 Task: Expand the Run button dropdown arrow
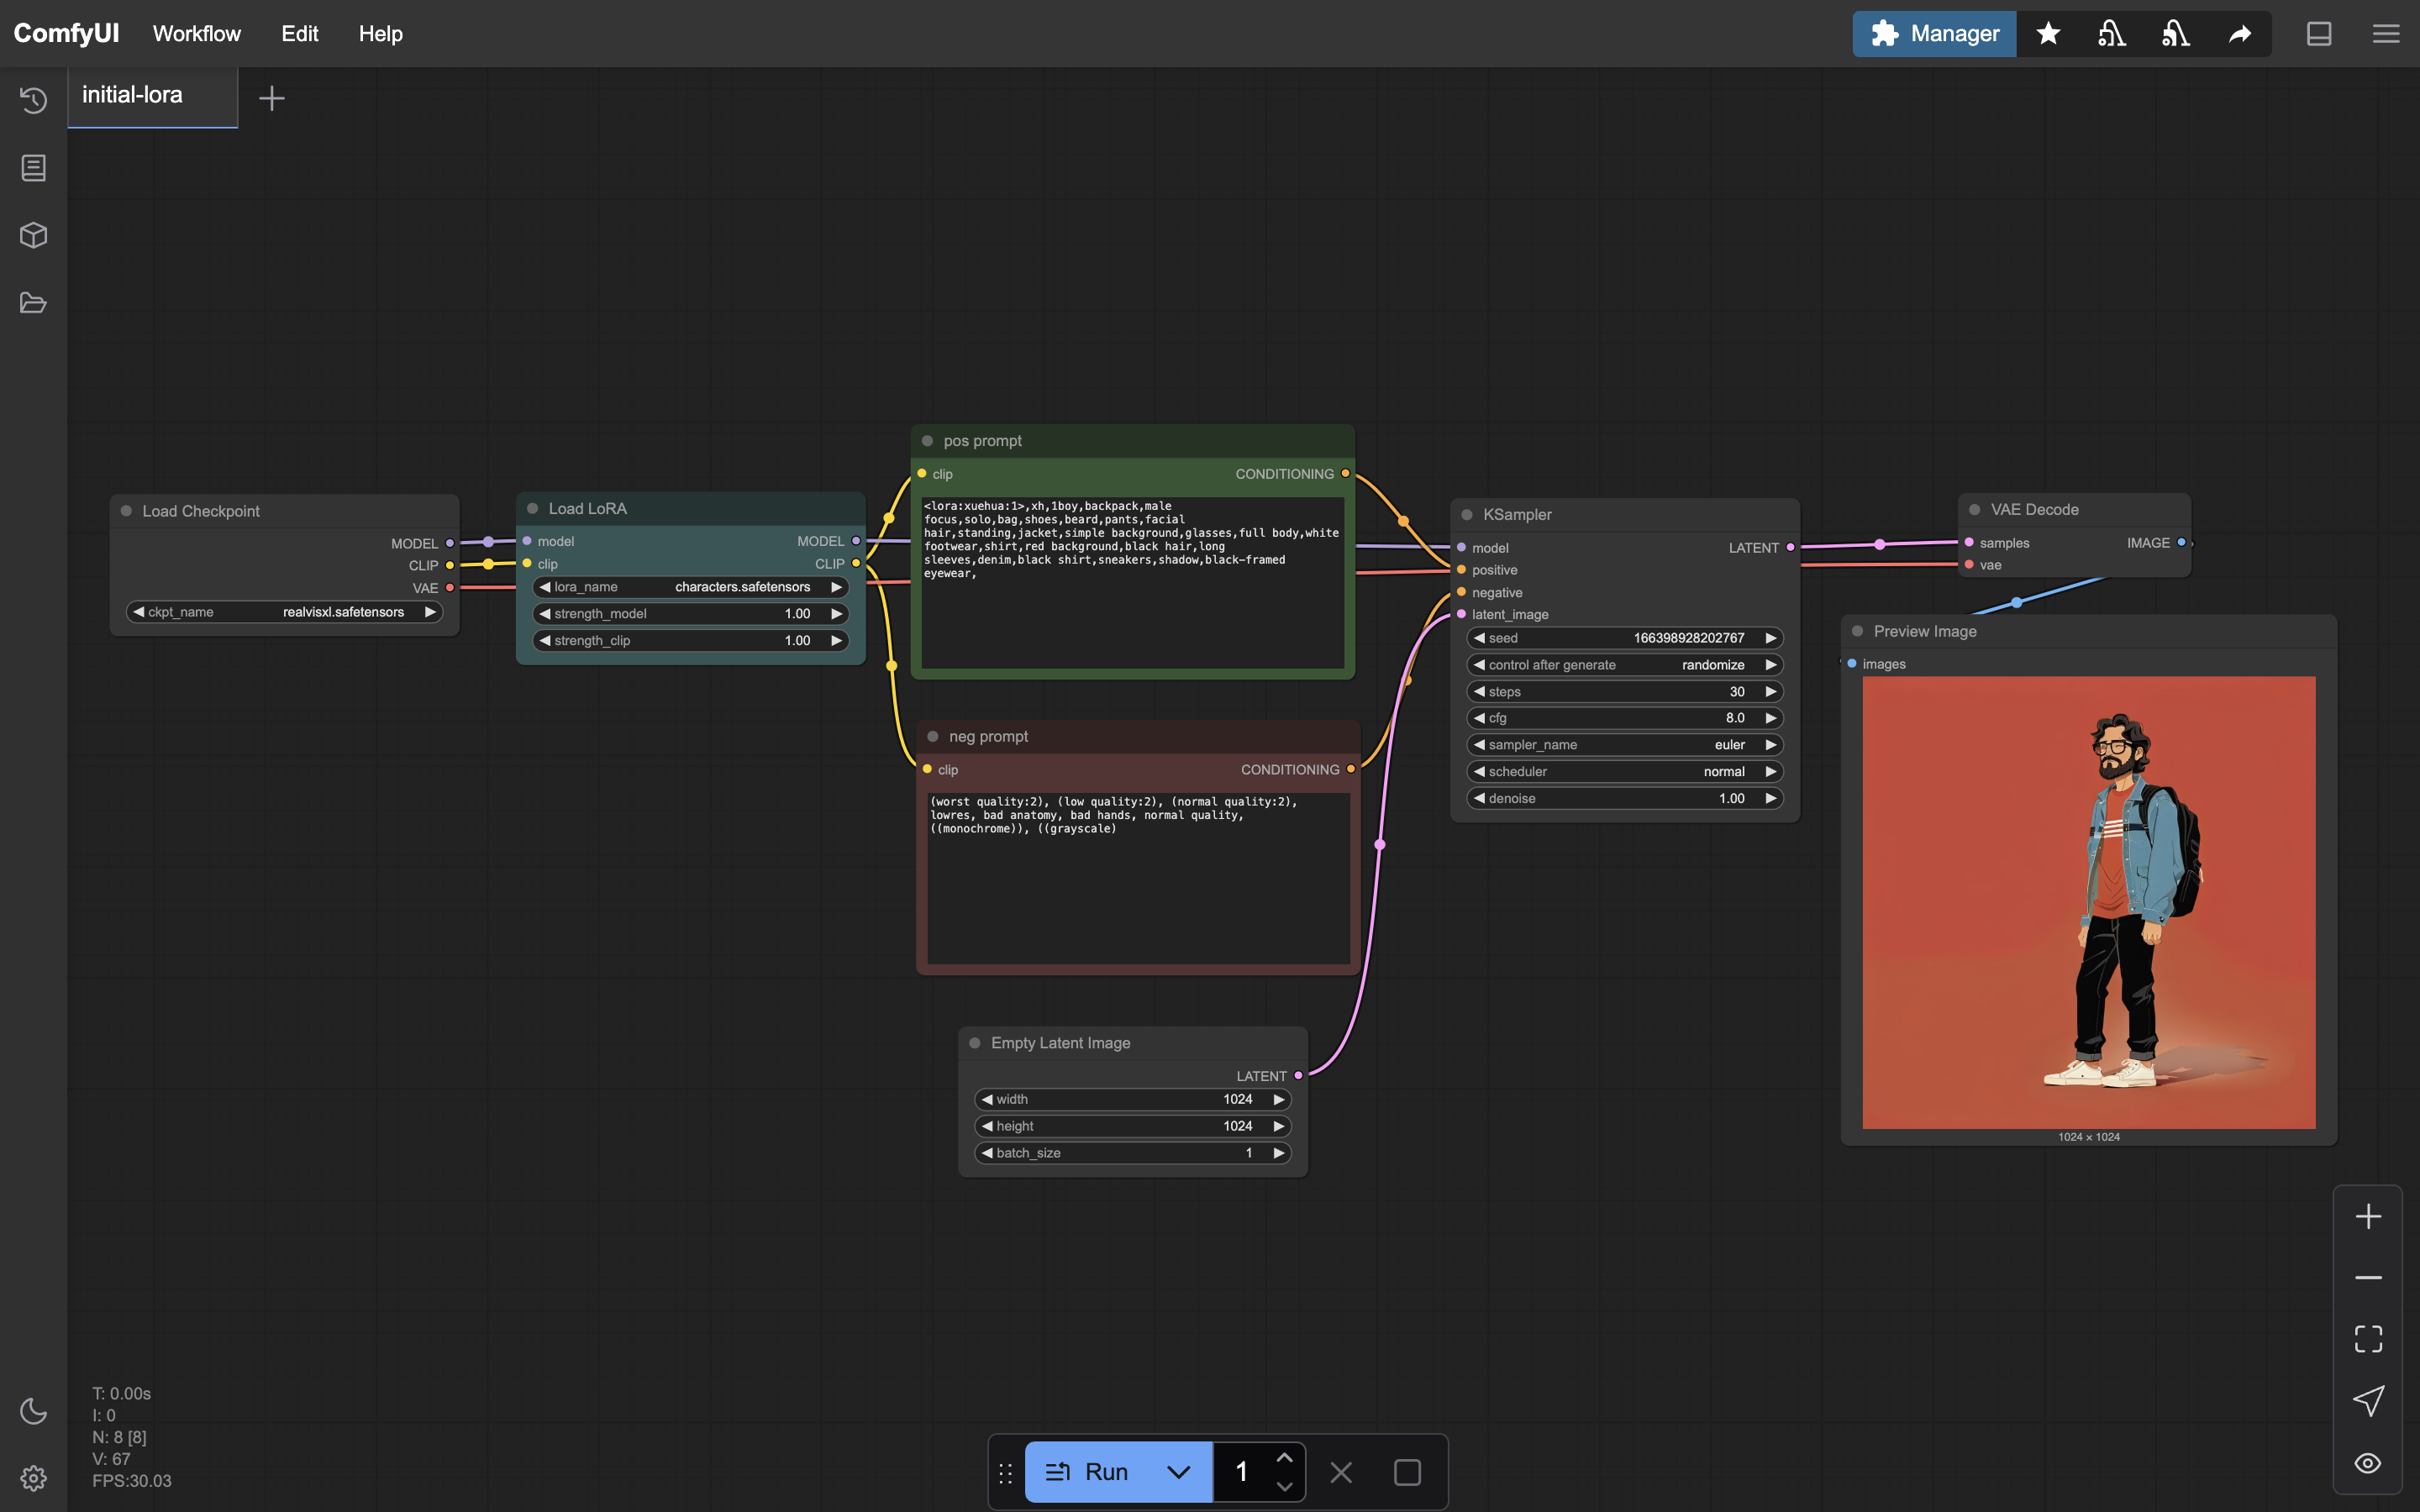[x=1178, y=1472]
